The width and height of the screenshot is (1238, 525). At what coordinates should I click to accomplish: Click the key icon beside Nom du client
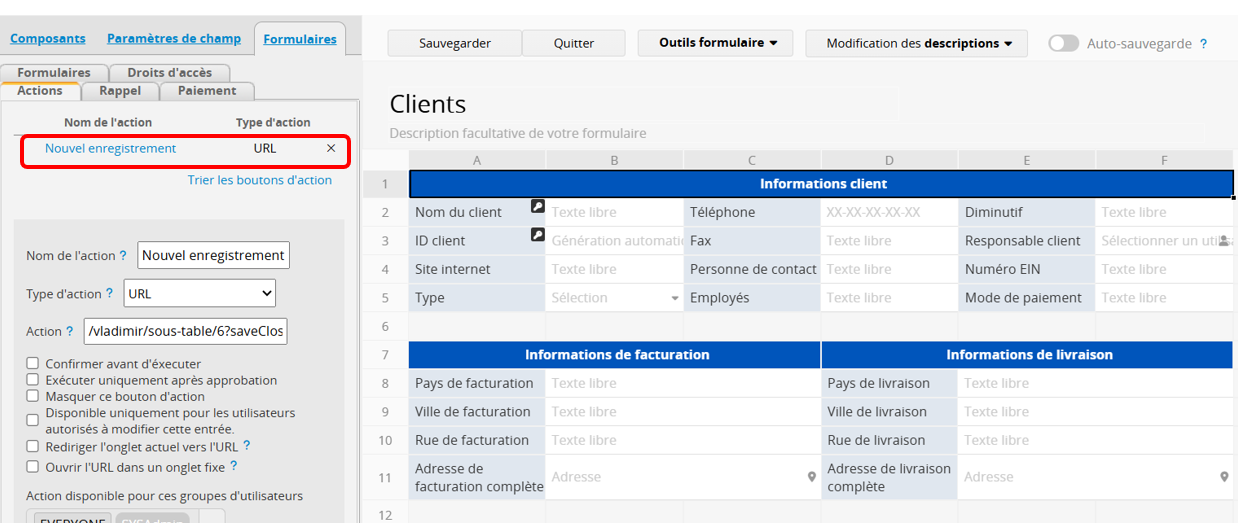pyautogui.click(x=537, y=207)
